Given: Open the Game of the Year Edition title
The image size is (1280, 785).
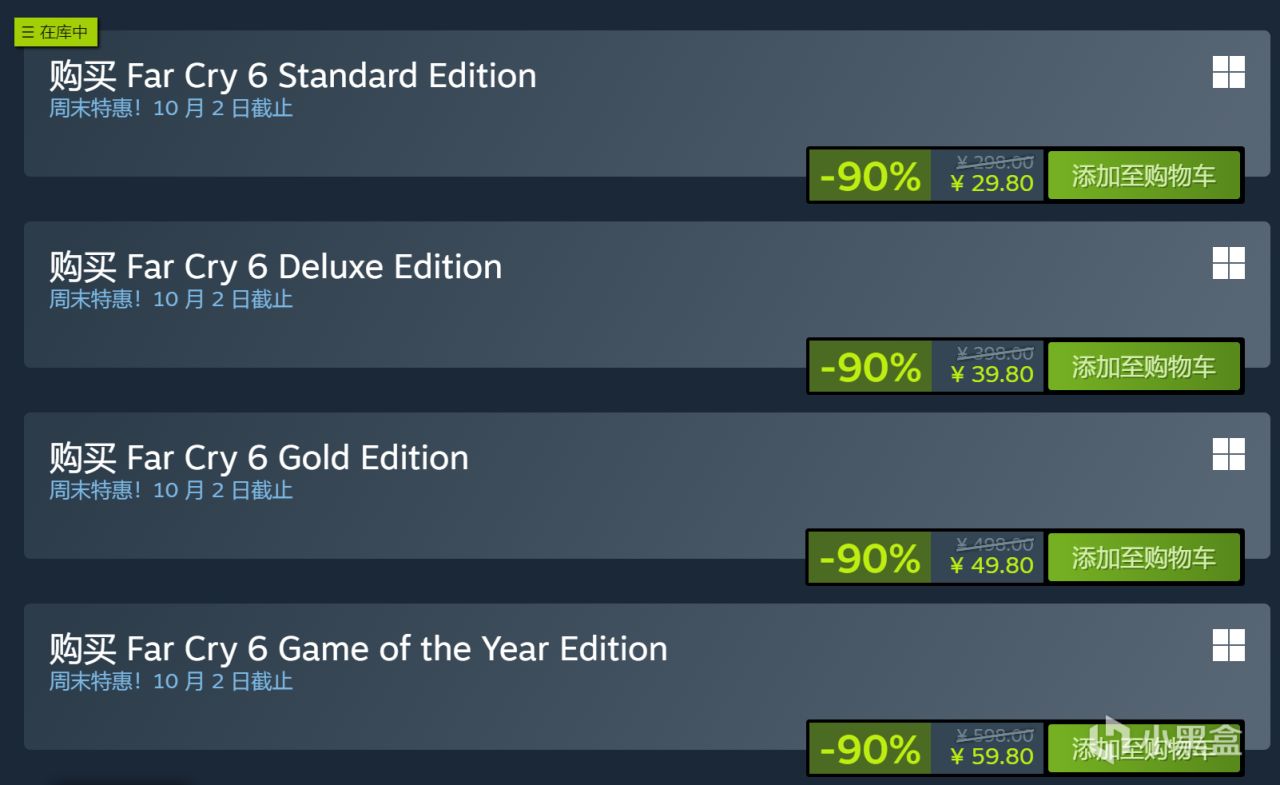Looking at the screenshot, I should click(358, 649).
